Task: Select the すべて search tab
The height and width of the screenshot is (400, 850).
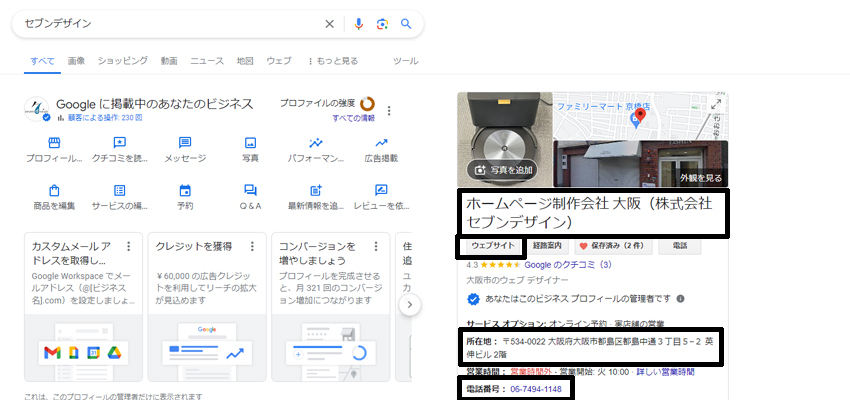Action: coord(42,61)
